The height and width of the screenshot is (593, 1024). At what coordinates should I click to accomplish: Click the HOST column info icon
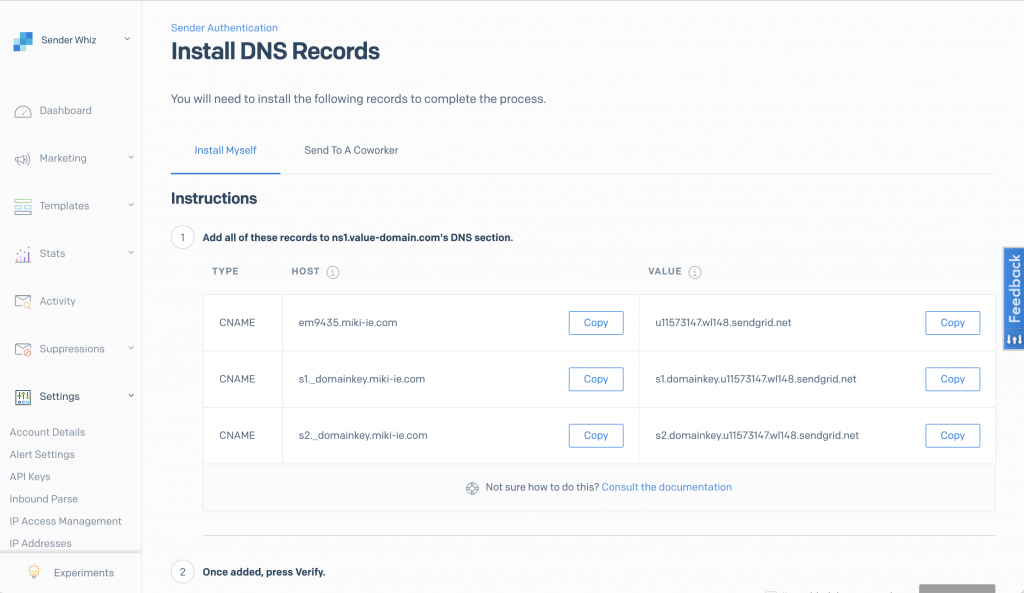coord(333,272)
